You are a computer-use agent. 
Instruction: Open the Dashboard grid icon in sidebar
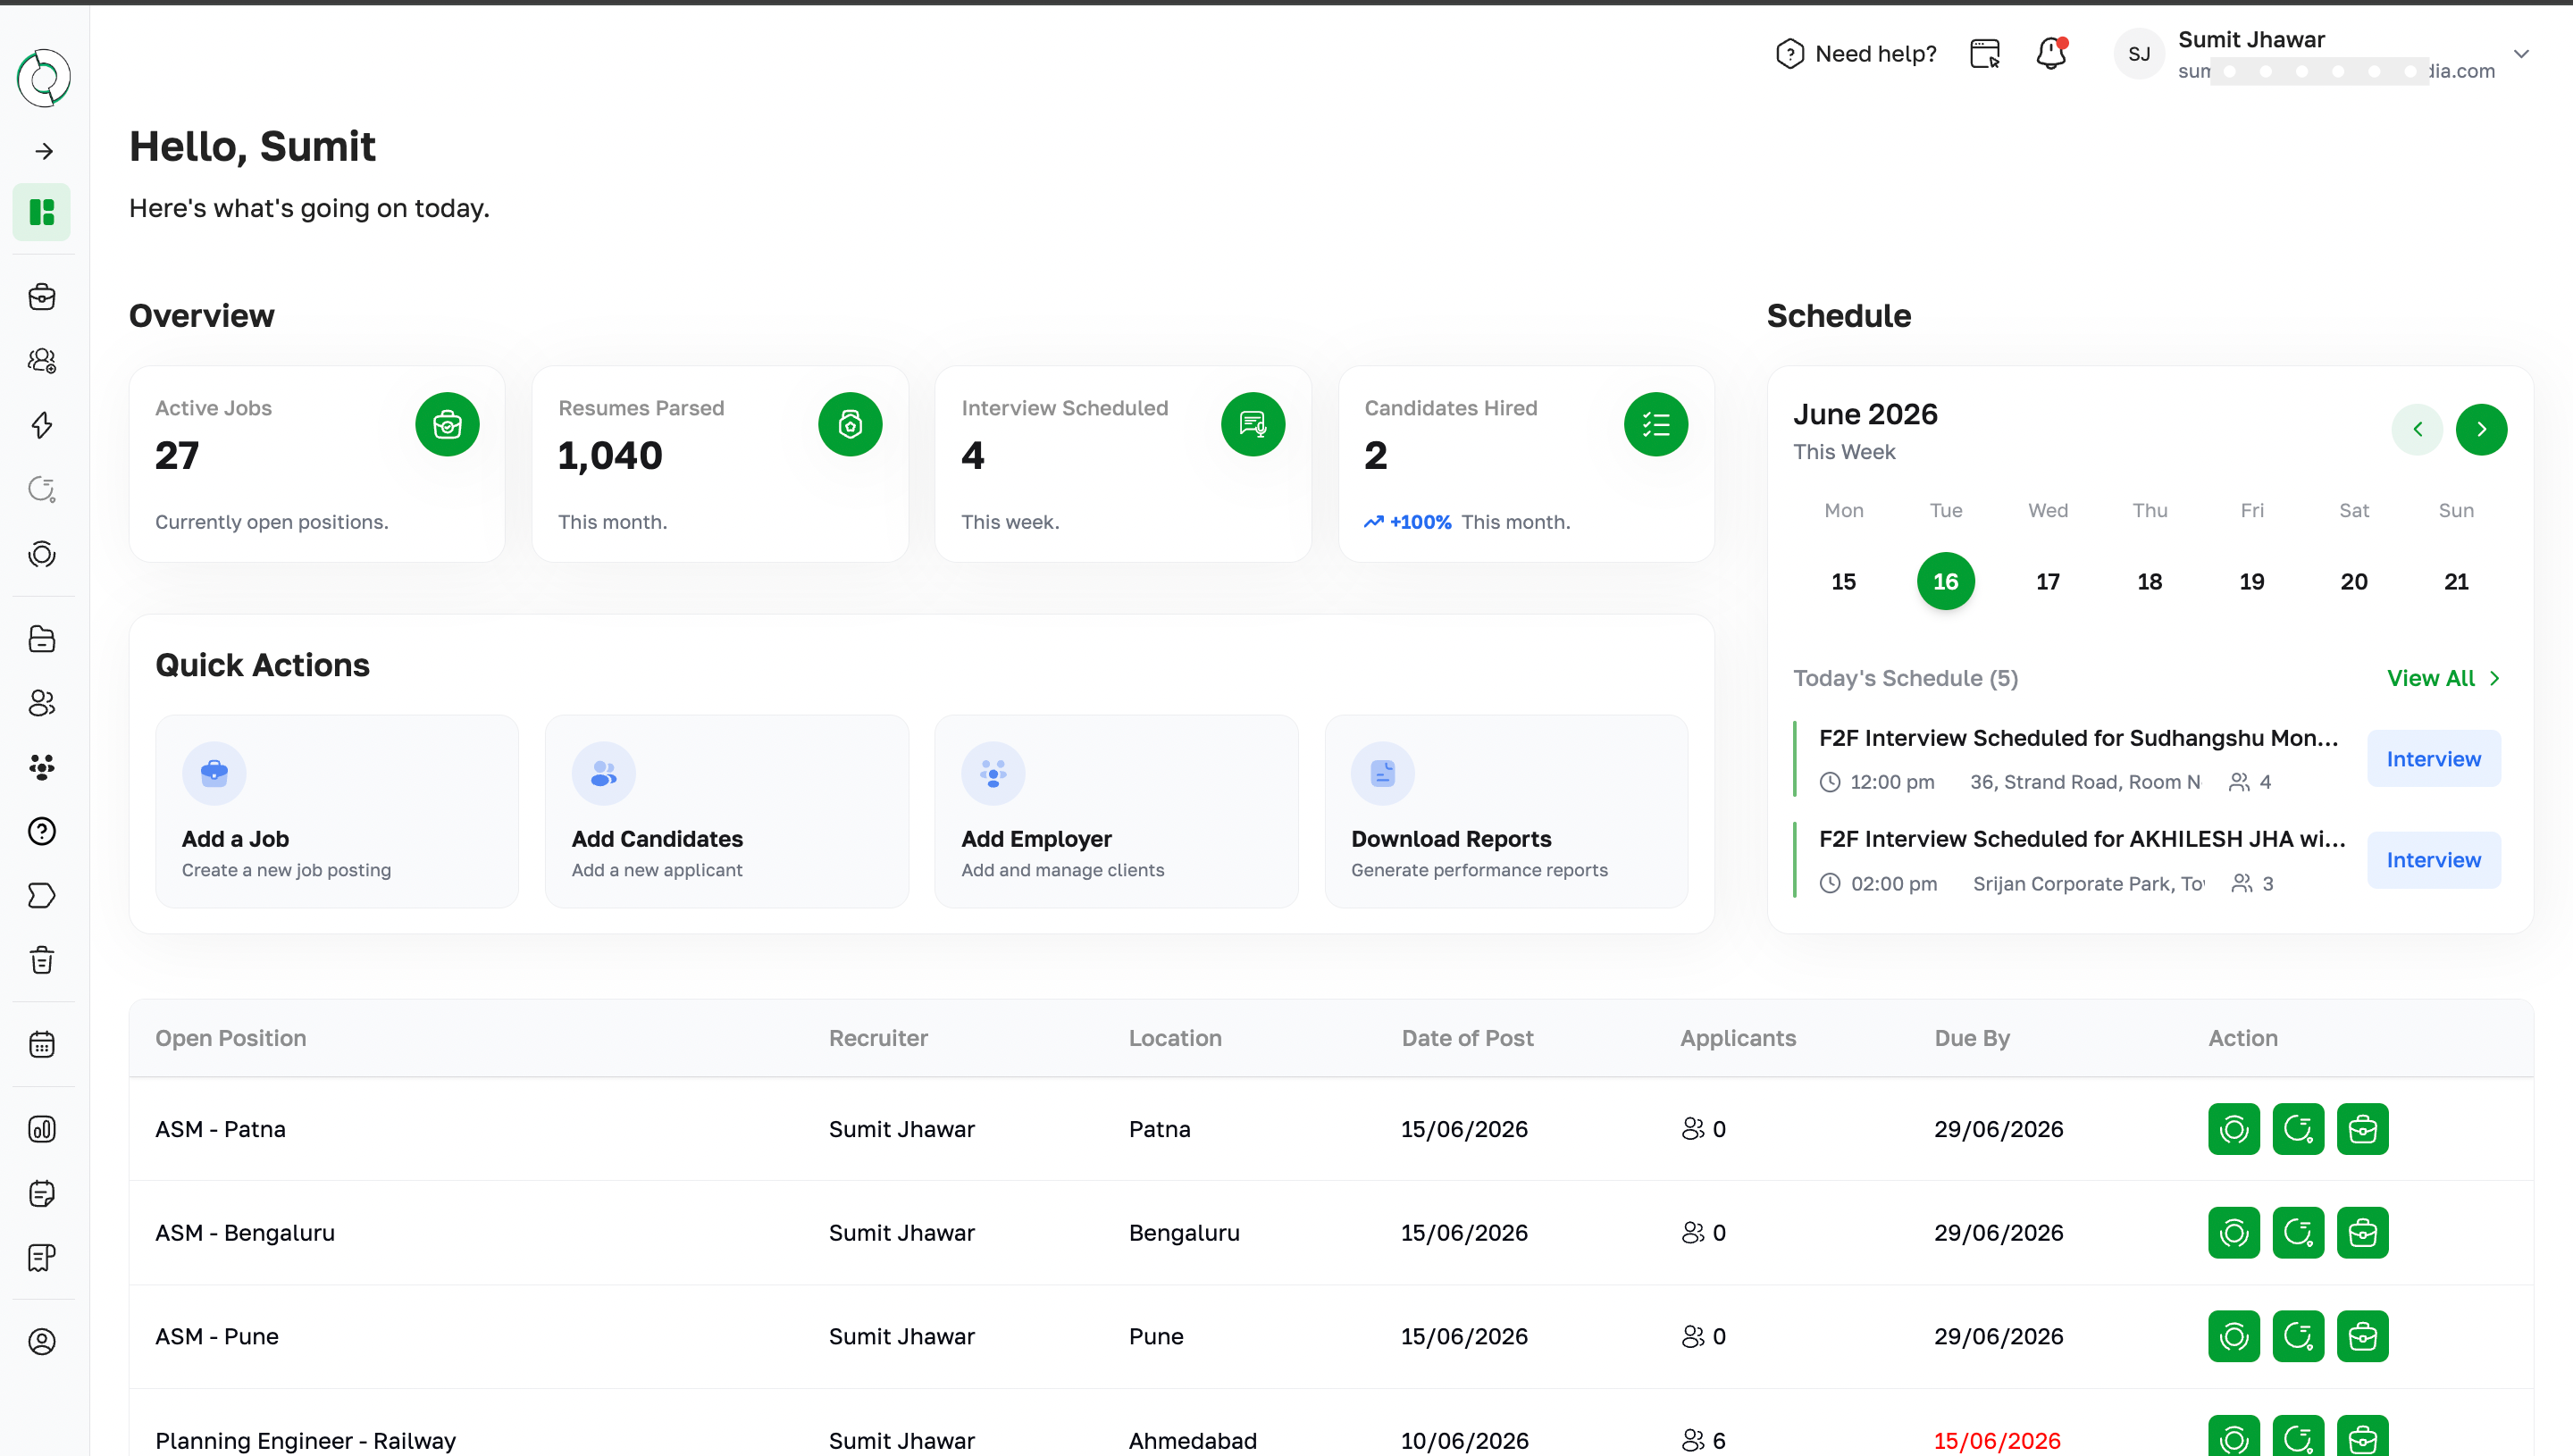click(42, 212)
